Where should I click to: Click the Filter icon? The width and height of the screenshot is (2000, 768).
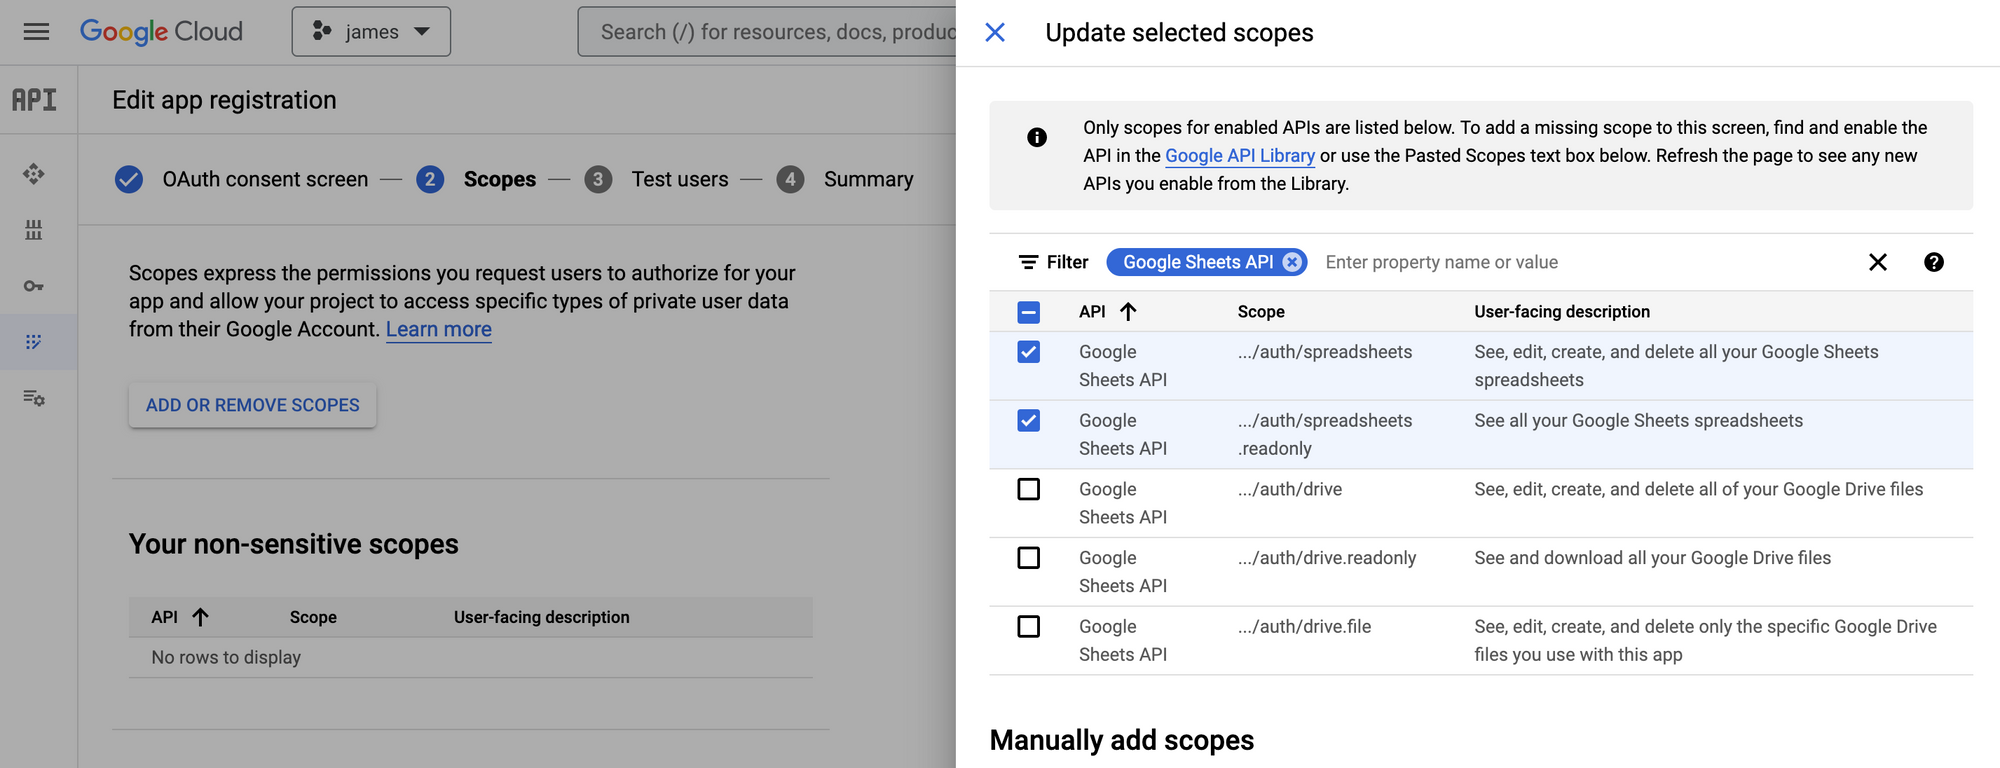click(1028, 262)
